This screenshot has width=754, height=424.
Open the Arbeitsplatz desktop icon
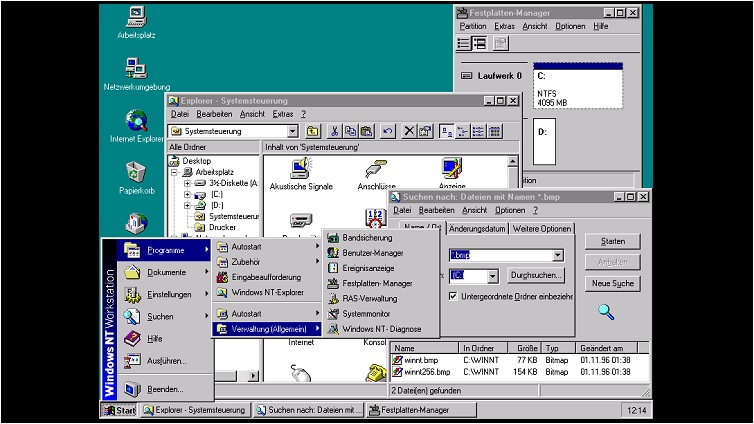(137, 20)
